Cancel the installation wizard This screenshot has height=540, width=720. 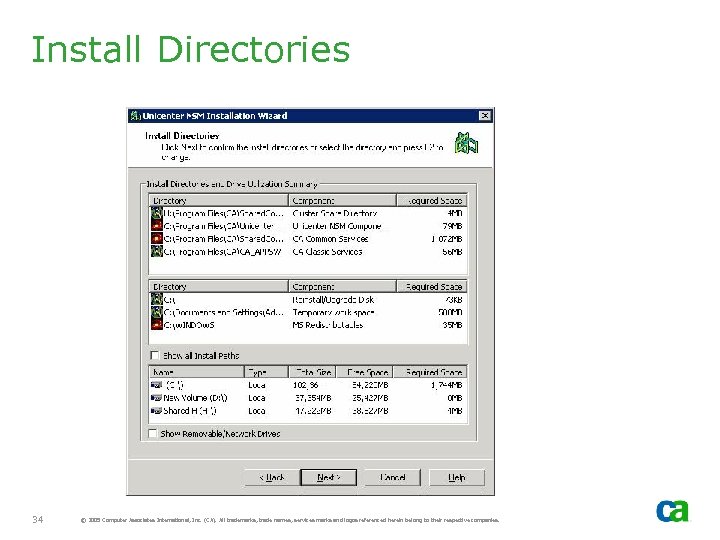pos(393,477)
